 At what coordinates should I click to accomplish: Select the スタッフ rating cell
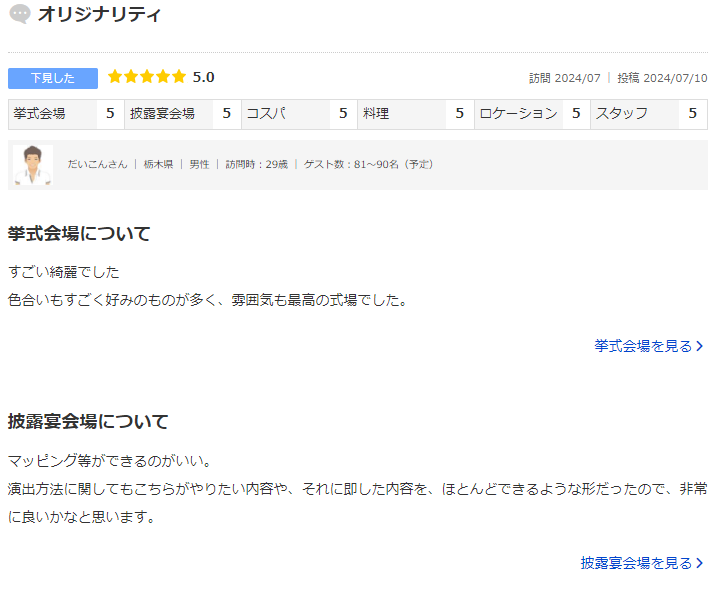648,114
